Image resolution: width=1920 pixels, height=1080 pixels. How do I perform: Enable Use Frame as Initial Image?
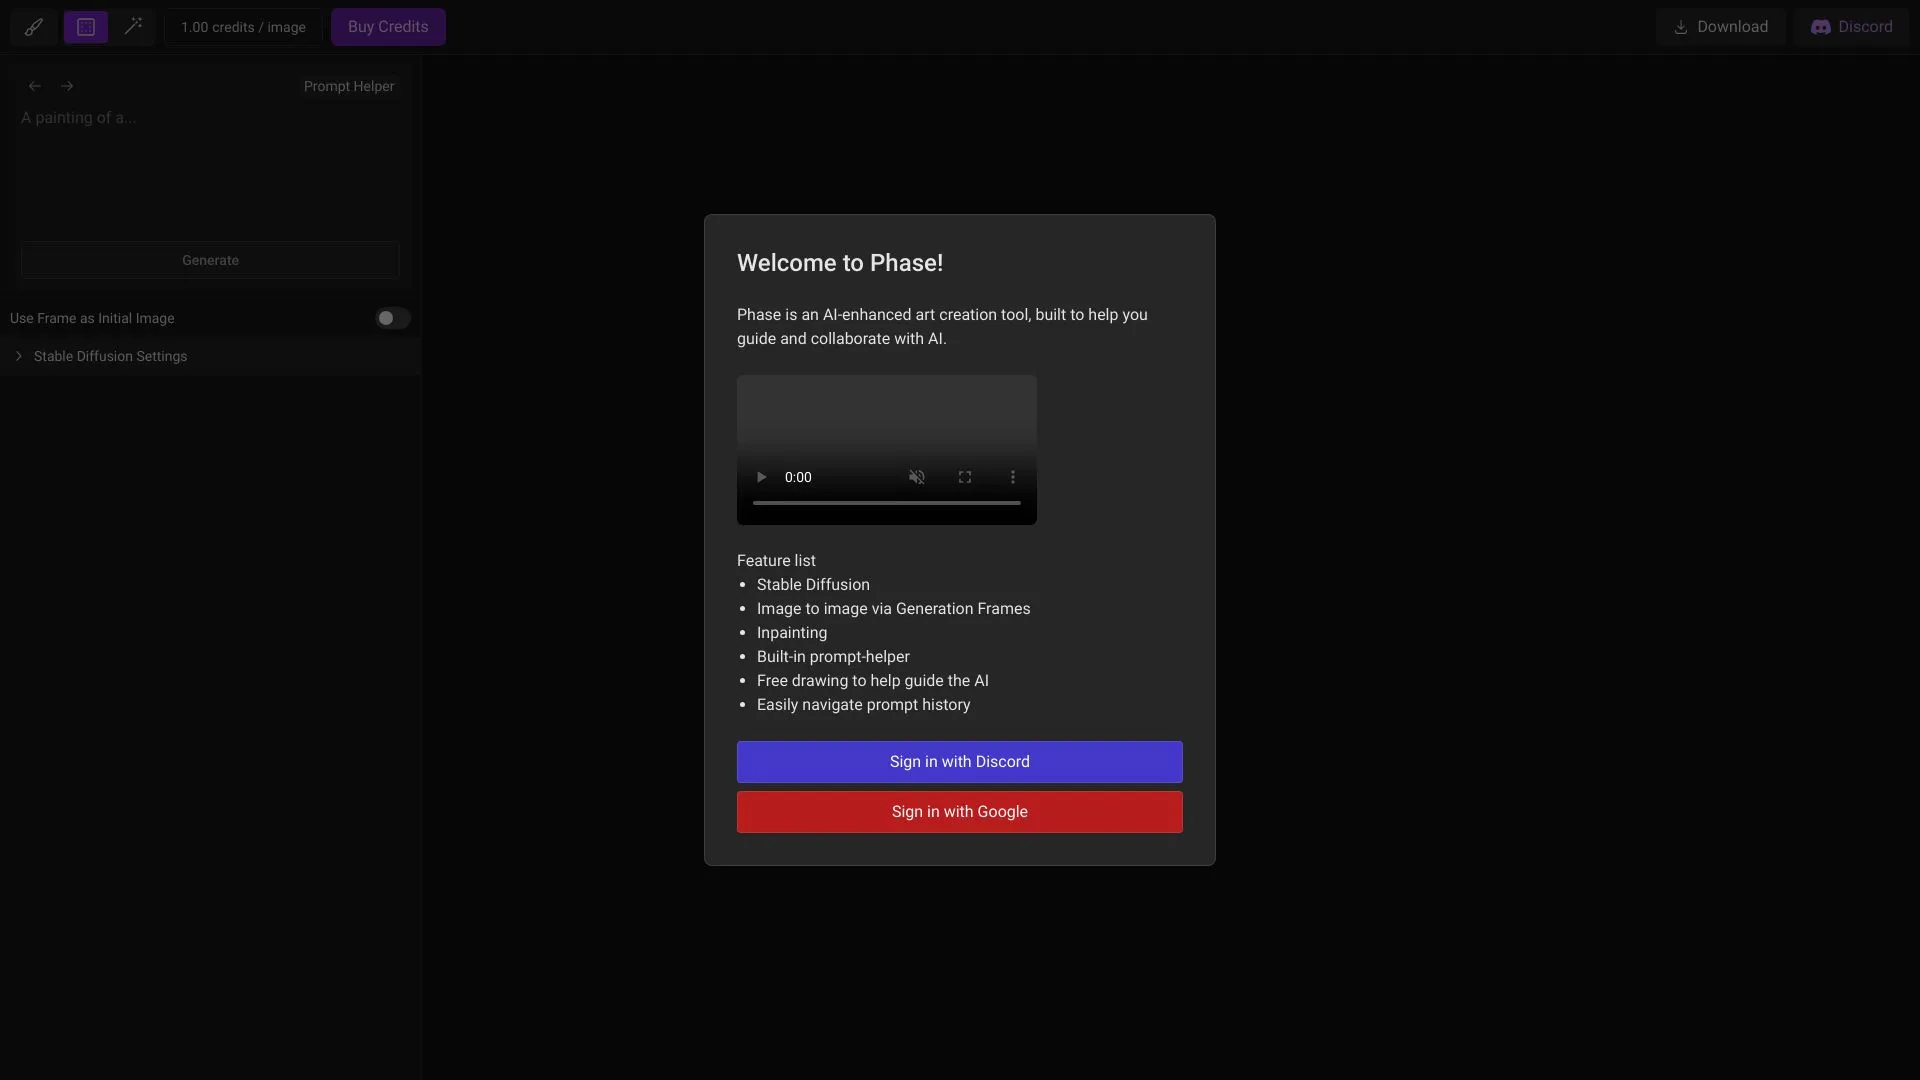(x=392, y=318)
